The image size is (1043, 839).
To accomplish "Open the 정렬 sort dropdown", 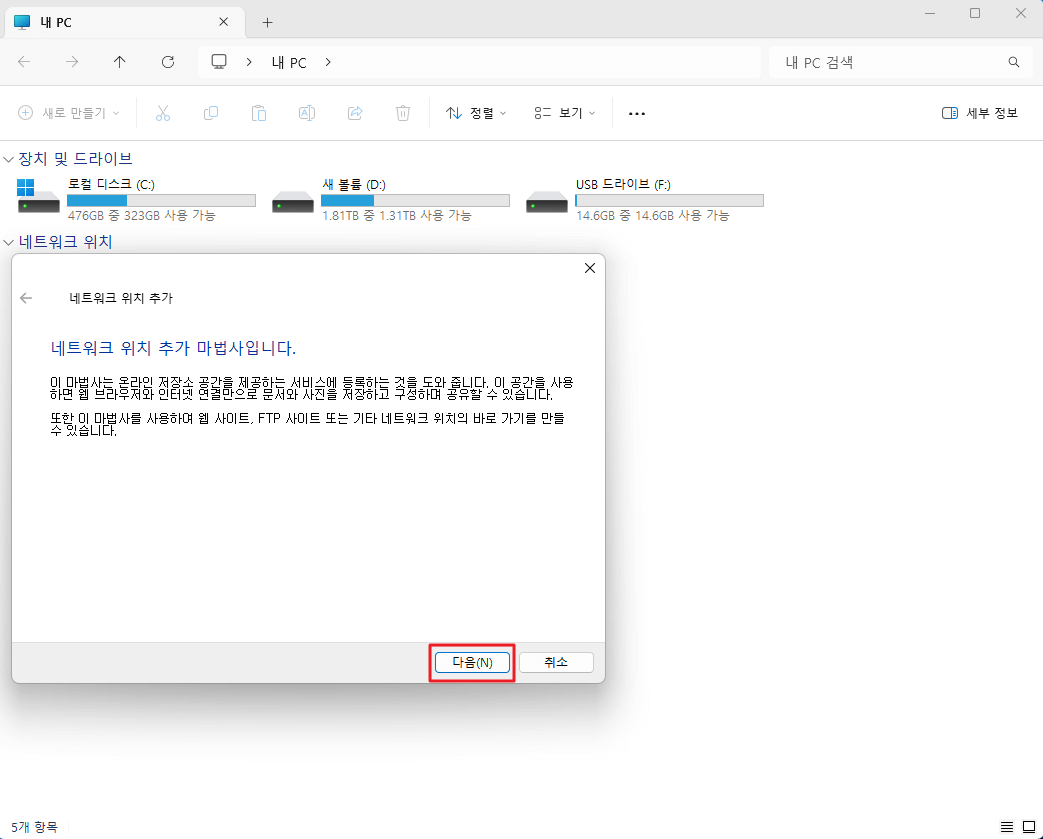I will pyautogui.click(x=476, y=113).
